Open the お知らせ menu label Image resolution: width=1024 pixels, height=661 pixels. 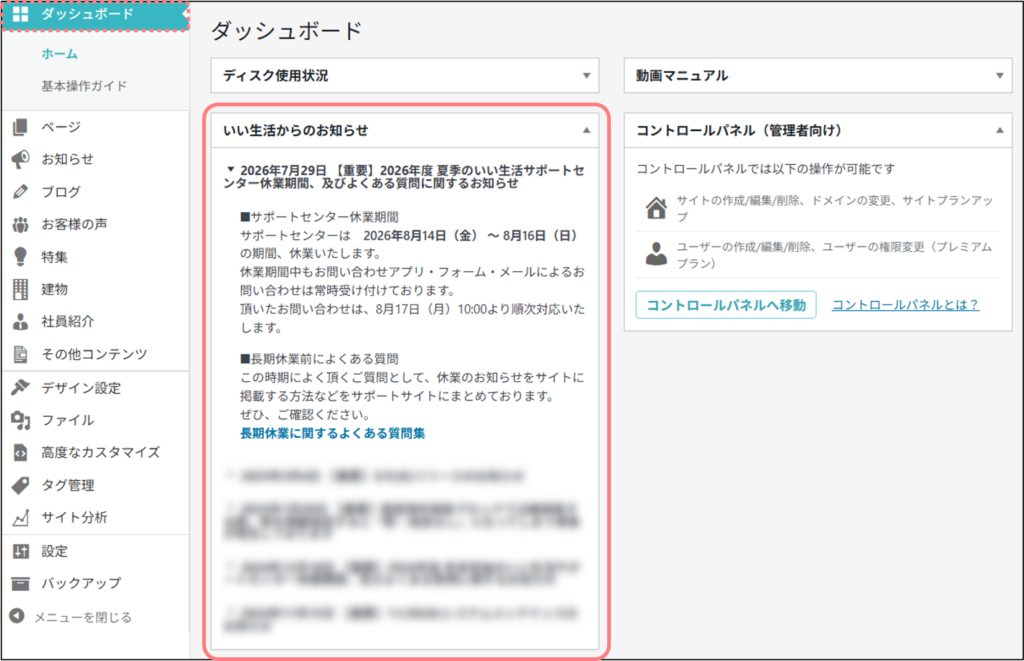[x=68, y=159]
